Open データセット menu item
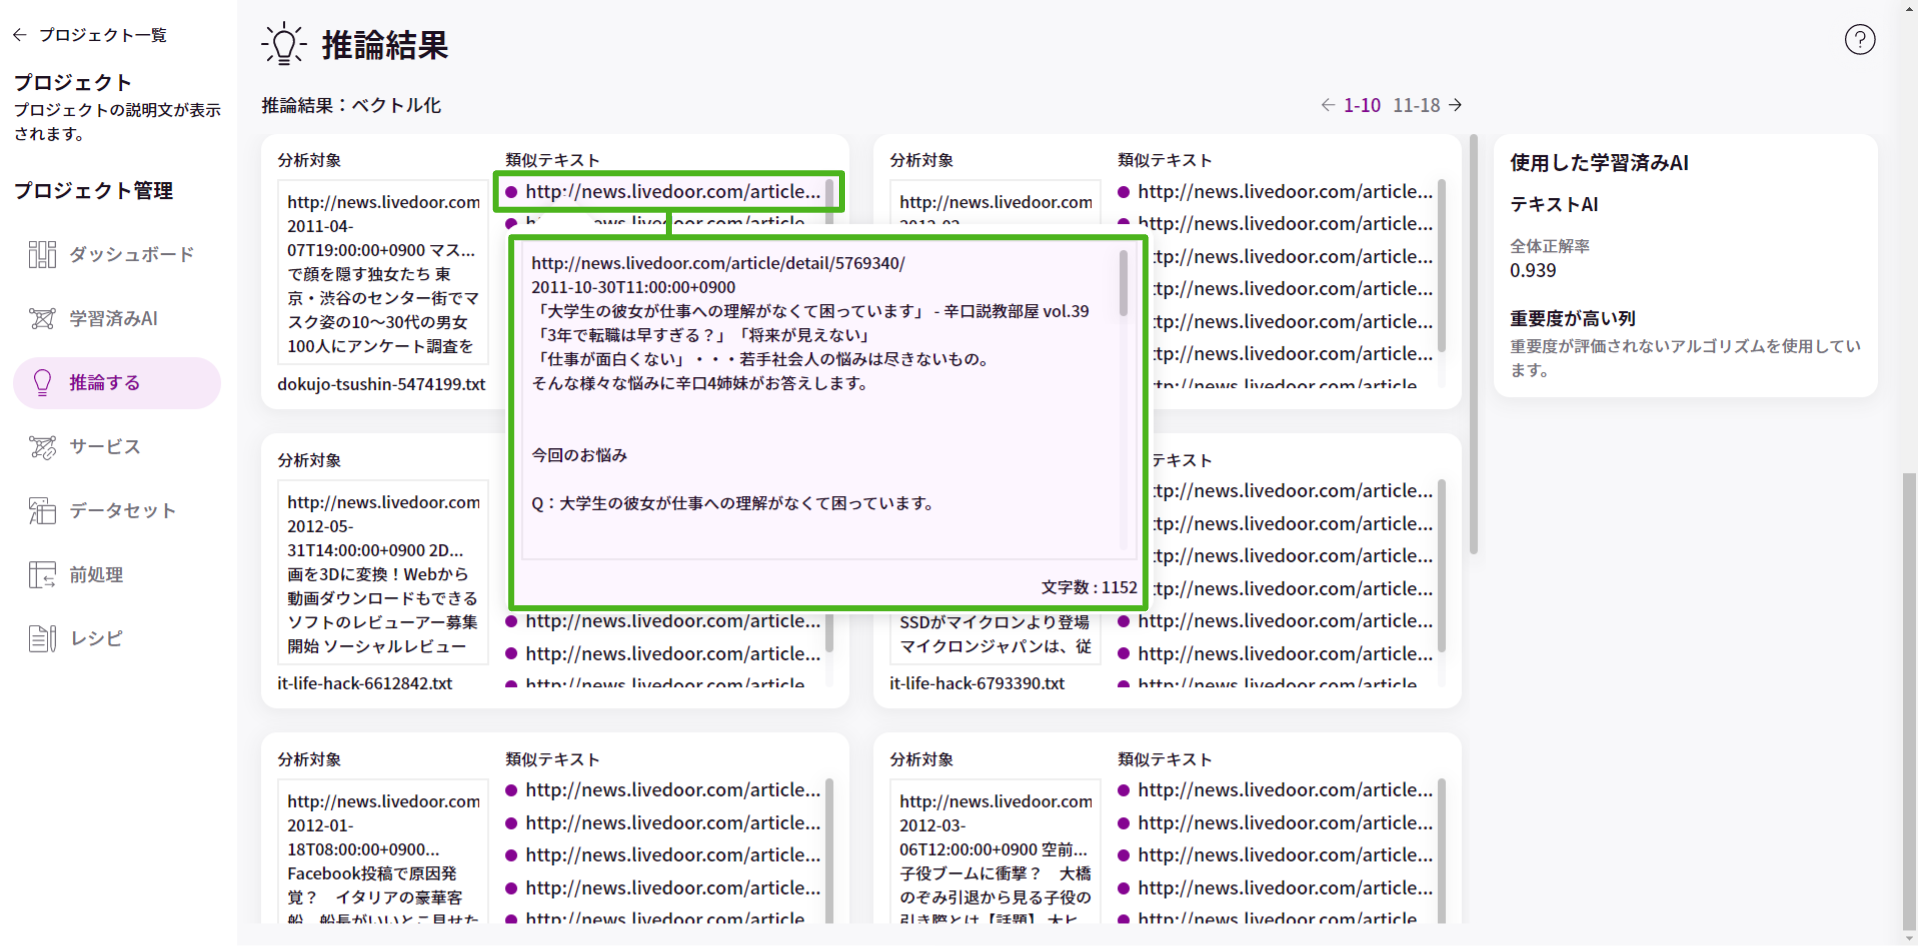 coord(117,511)
